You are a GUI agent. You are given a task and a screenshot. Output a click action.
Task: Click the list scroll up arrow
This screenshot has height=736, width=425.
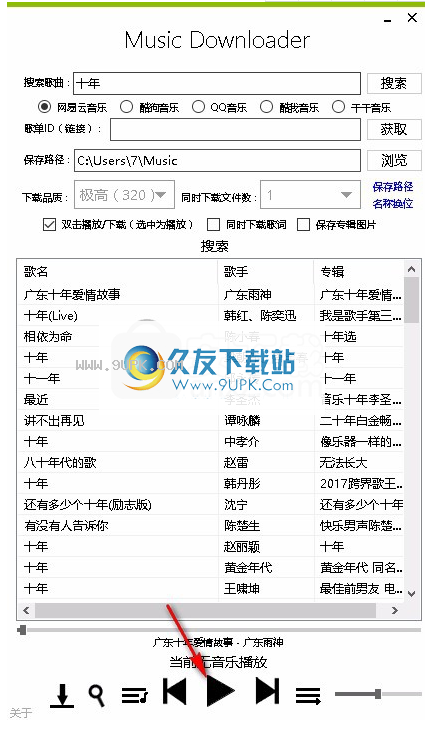point(411,269)
